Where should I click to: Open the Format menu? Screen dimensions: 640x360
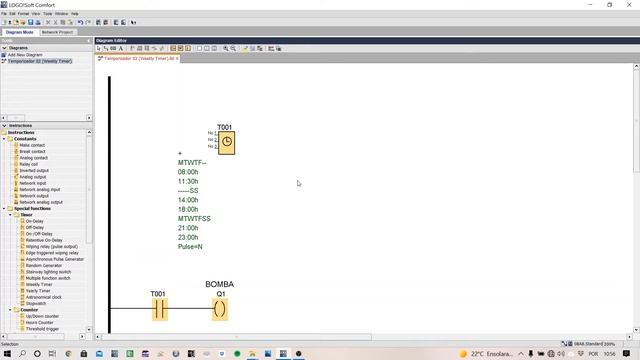click(x=23, y=13)
